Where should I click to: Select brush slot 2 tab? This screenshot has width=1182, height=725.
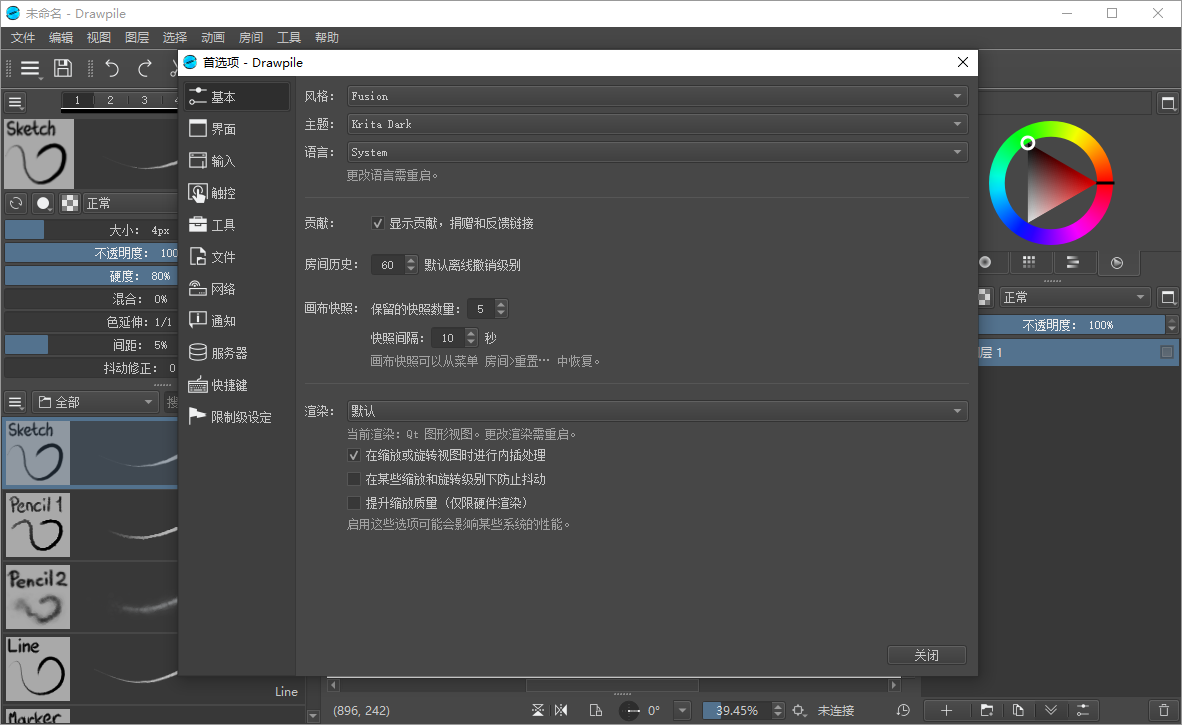(x=110, y=100)
